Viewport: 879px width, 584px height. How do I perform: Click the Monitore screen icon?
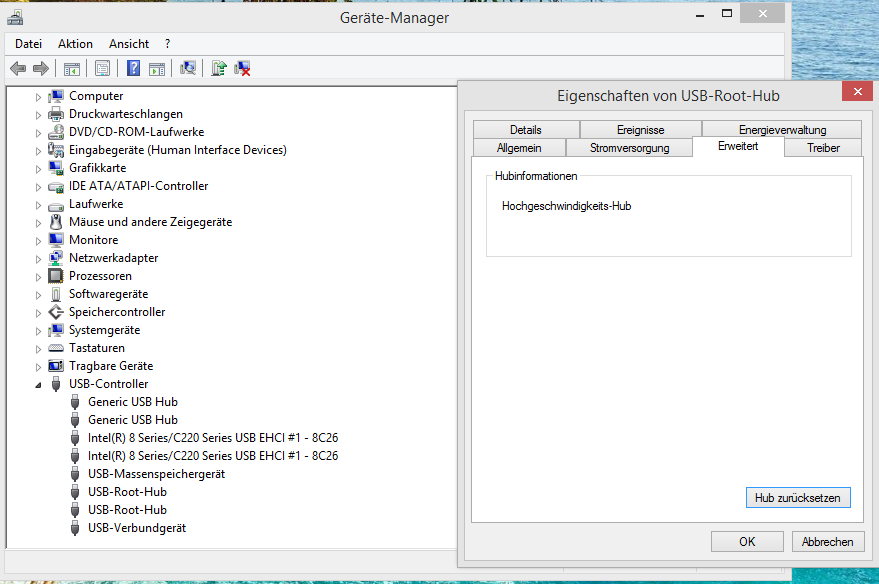[x=56, y=240]
